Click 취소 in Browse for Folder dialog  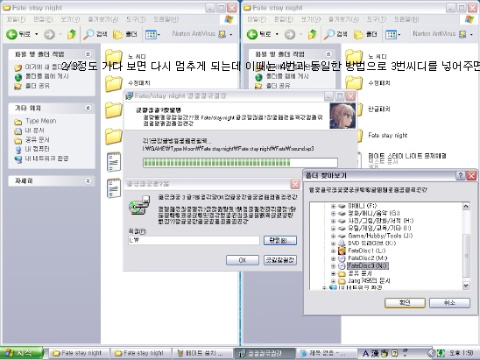click(x=450, y=303)
